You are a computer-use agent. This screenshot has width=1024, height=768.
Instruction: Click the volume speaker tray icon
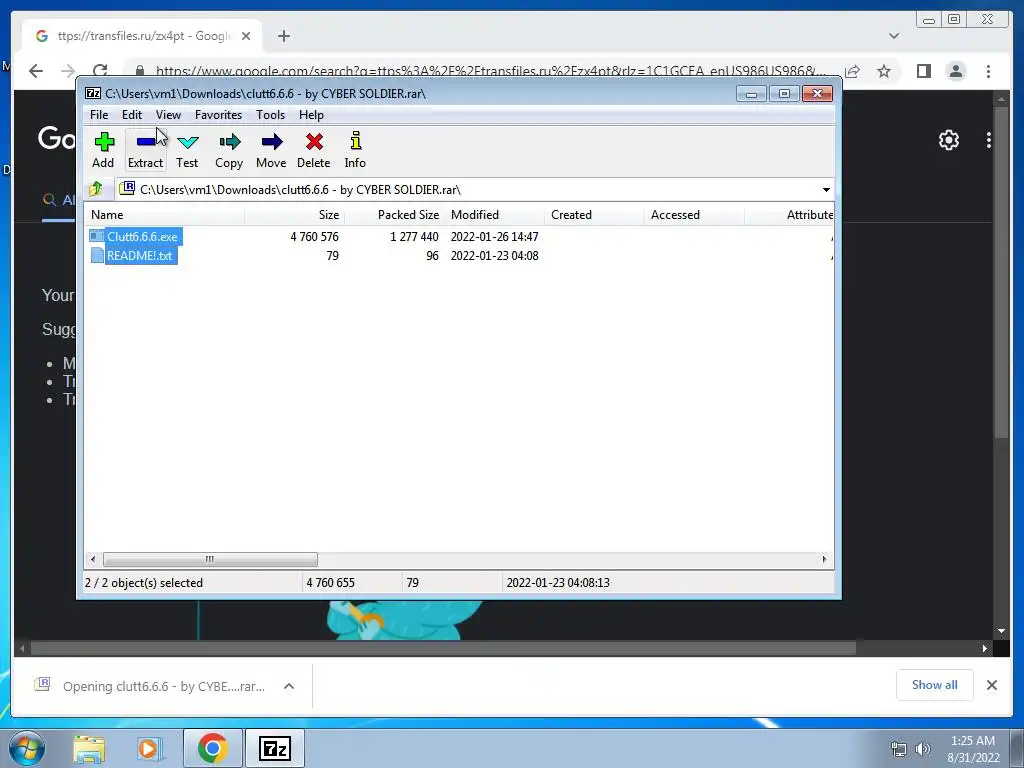coord(923,748)
